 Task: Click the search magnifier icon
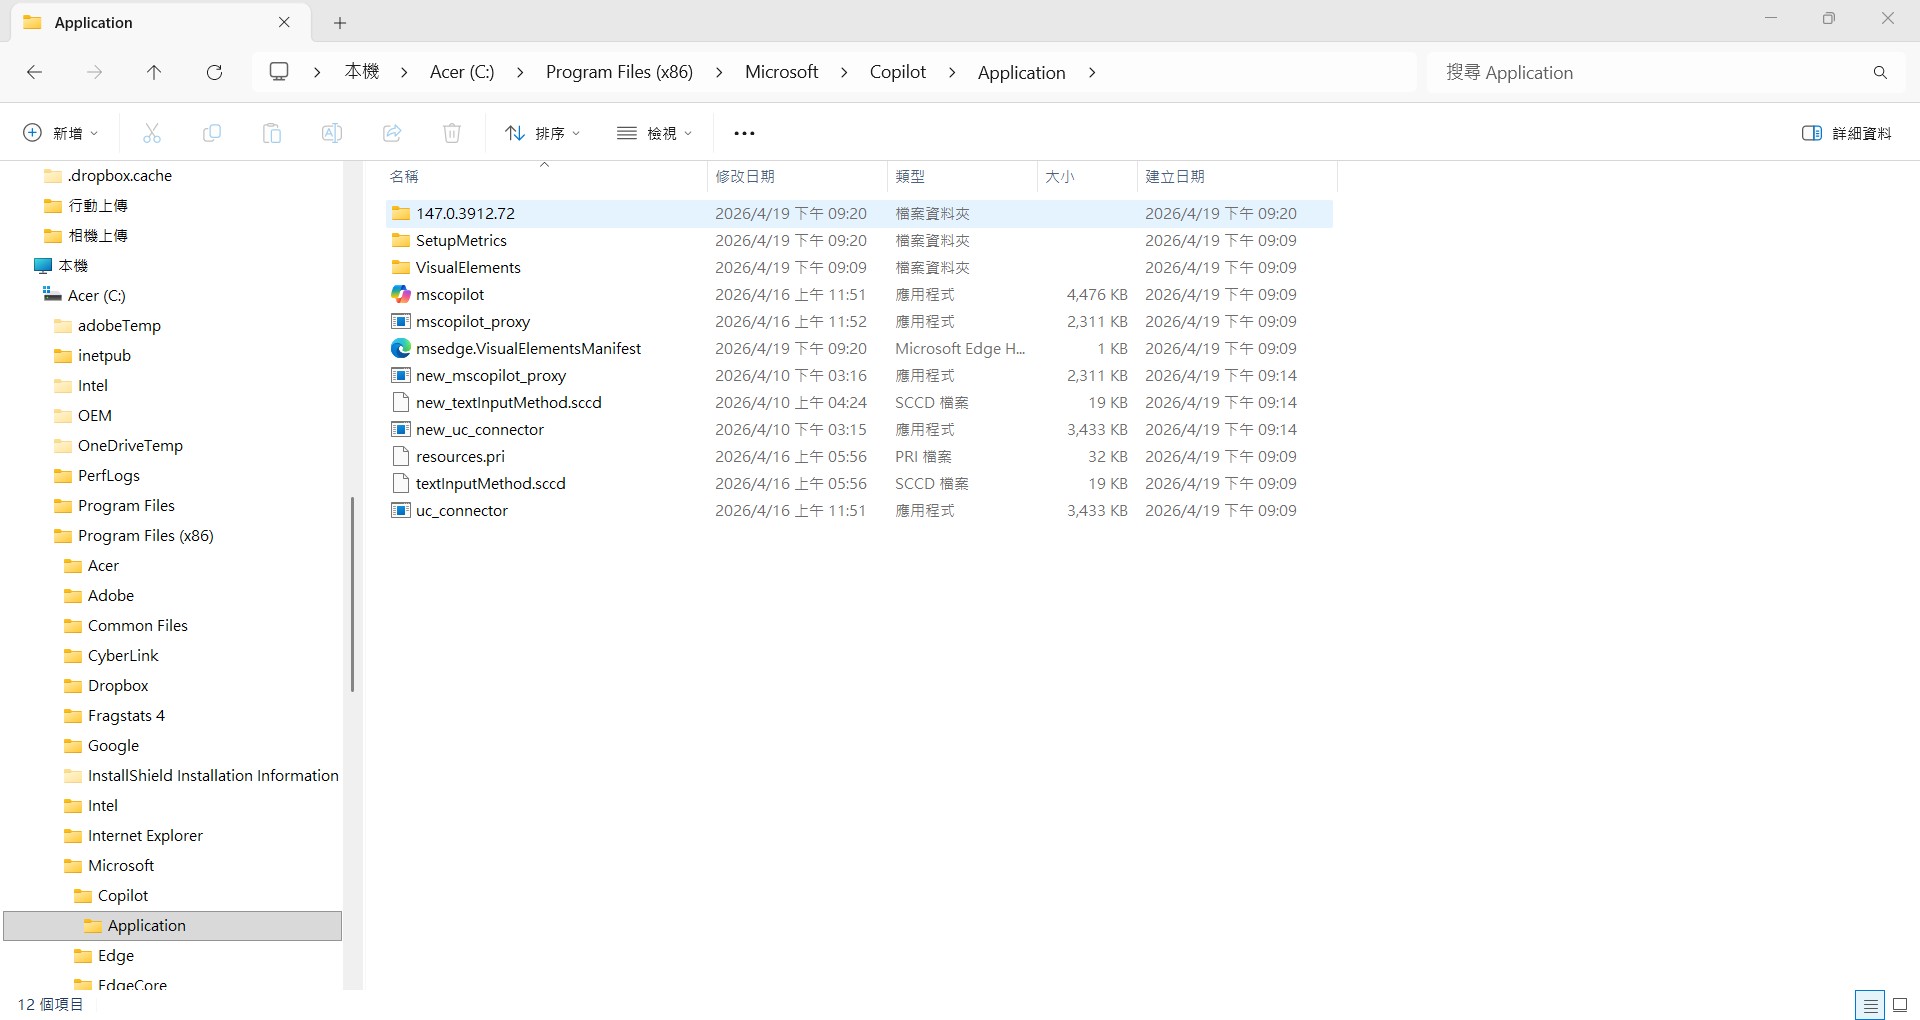tap(1880, 72)
